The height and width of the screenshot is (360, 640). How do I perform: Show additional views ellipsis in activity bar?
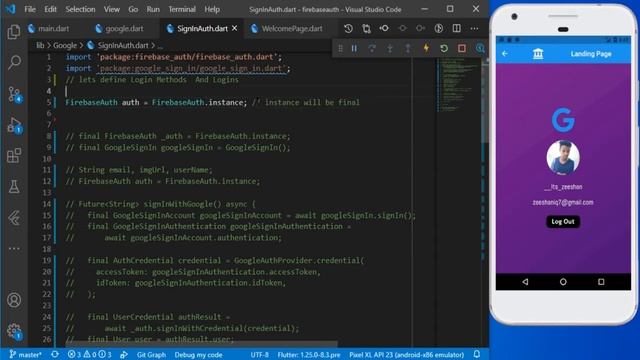(x=14, y=248)
